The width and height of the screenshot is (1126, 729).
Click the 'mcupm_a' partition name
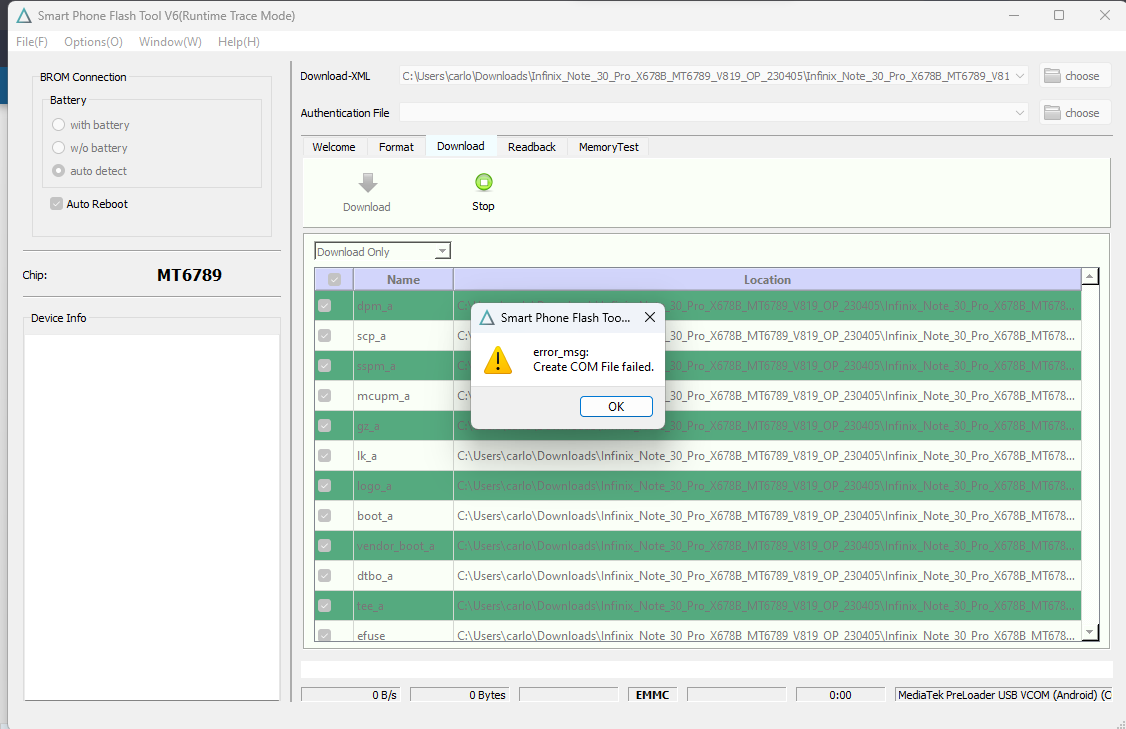(x=383, y=396)
